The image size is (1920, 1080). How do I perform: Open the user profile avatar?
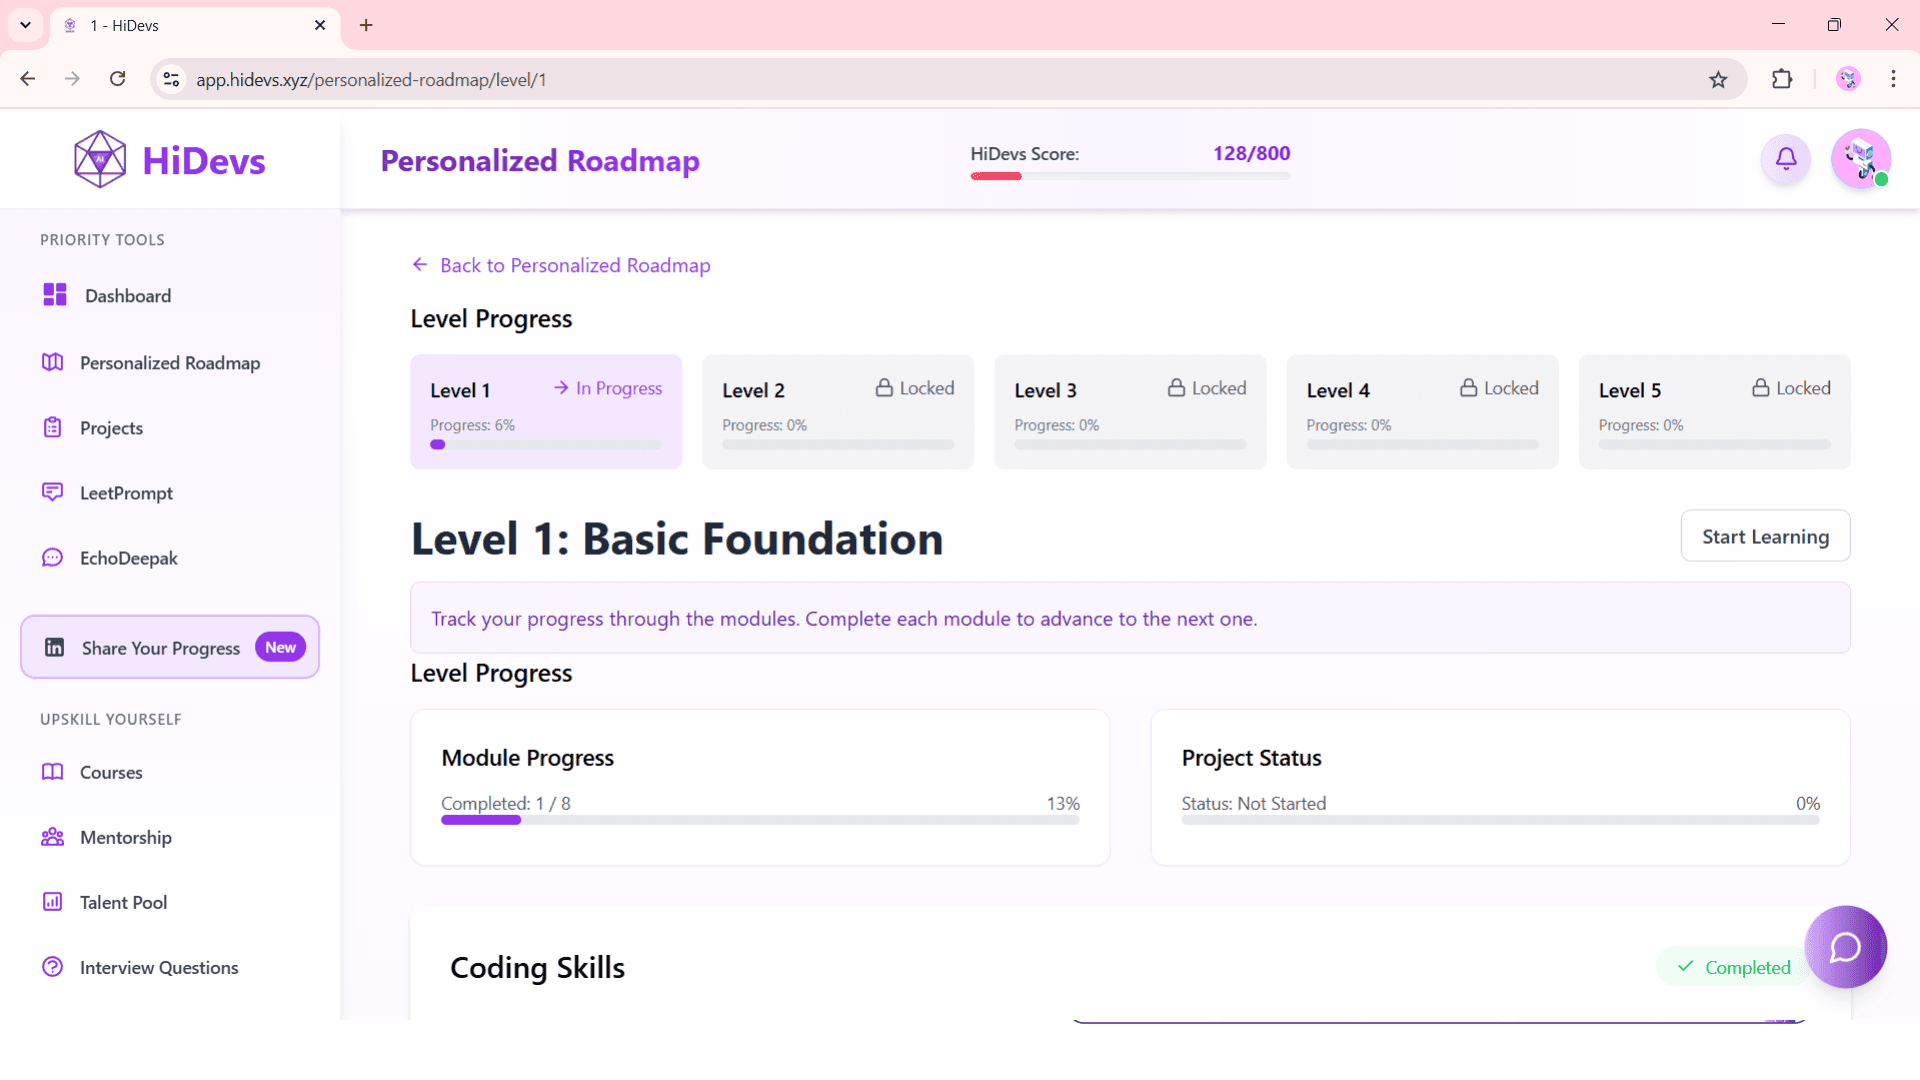[x=1860, y=158]
